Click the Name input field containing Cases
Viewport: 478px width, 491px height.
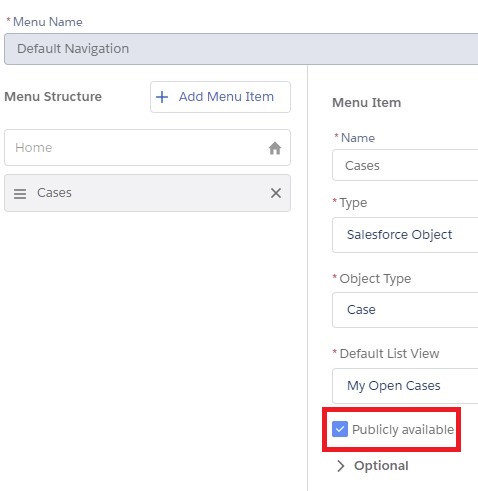pos(405,165)
